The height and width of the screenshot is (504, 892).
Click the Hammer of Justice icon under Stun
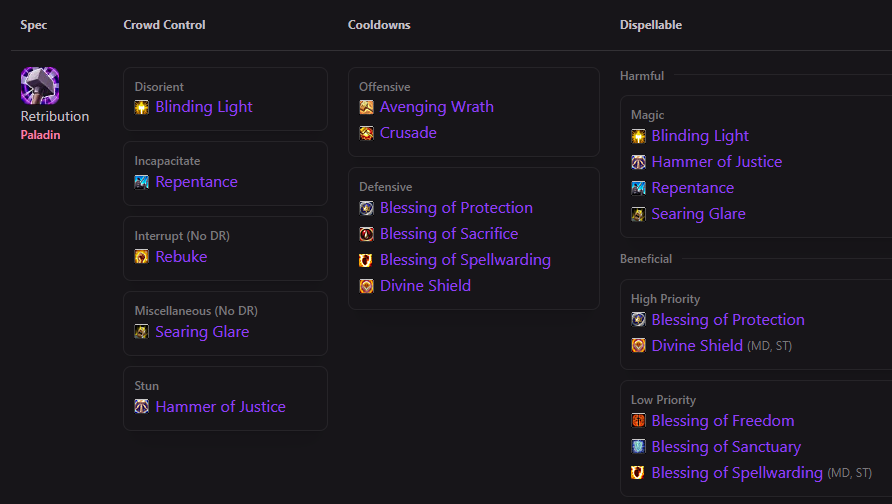coord(142,407)
